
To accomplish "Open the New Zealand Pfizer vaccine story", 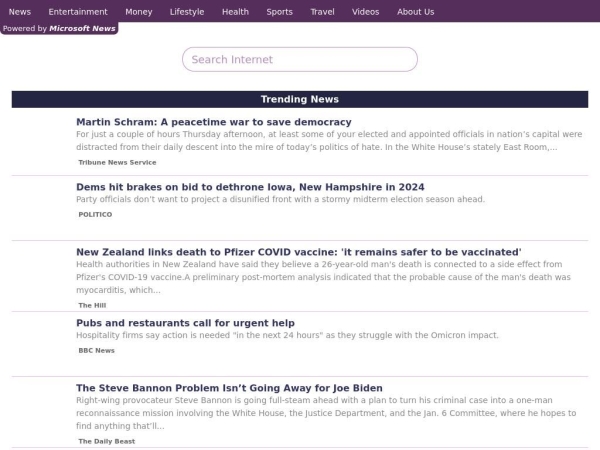I will pyautogui.click(x=298, y=252).
